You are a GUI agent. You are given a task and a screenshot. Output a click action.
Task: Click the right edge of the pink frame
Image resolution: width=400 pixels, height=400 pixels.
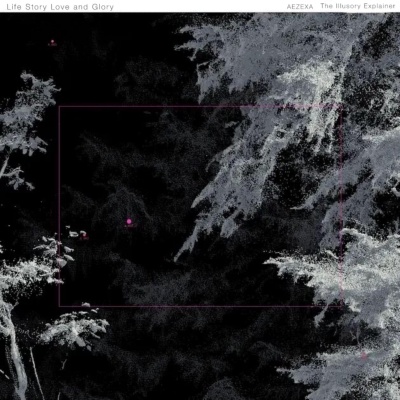pyautogui.click(x=342, y=206)
